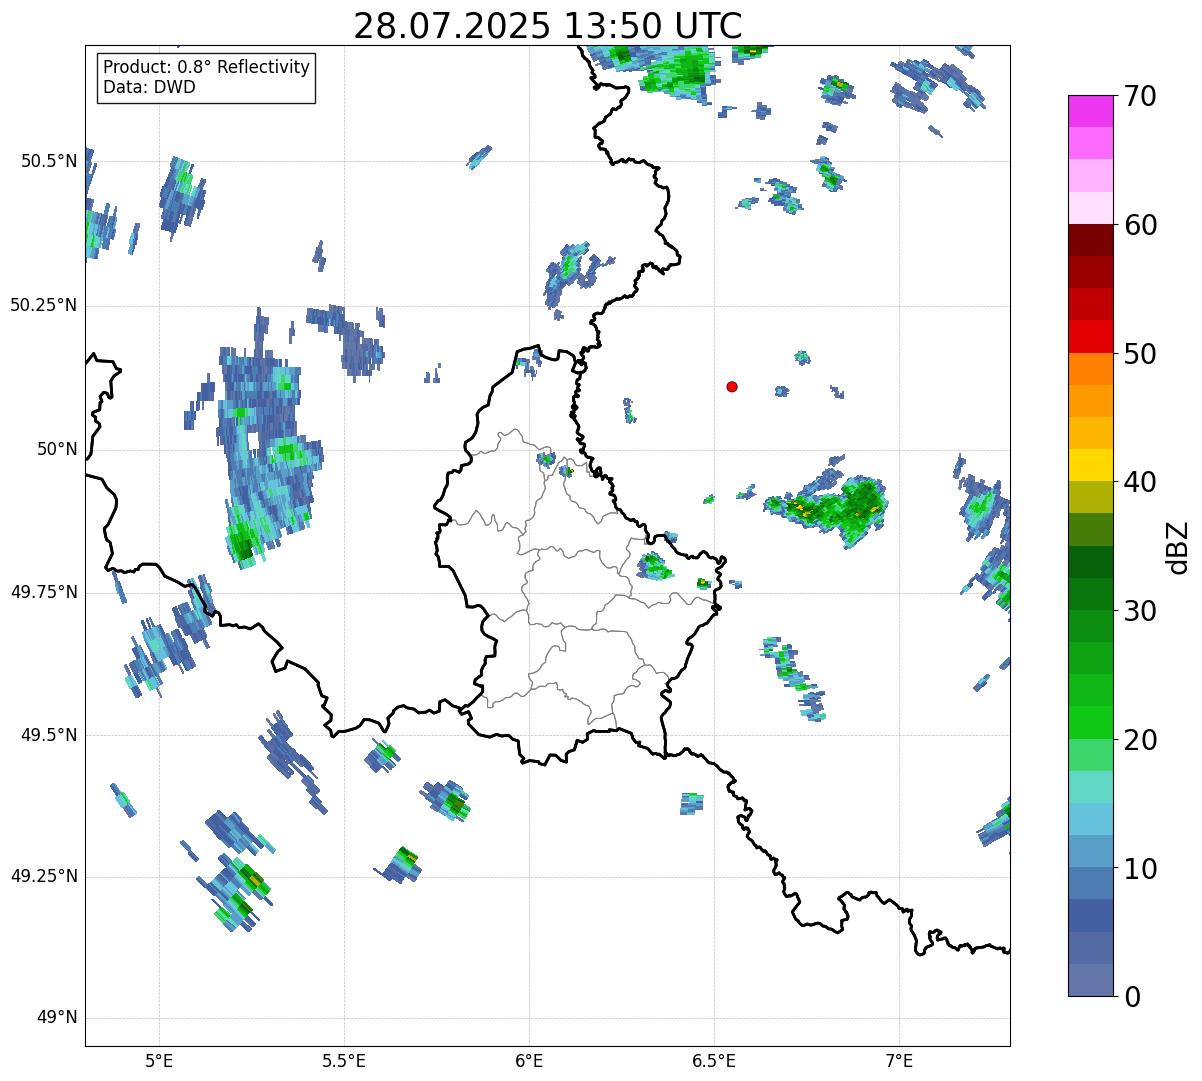Click the "7°E" longitude label
Screen dimensions: 1202x1081
899,1061
